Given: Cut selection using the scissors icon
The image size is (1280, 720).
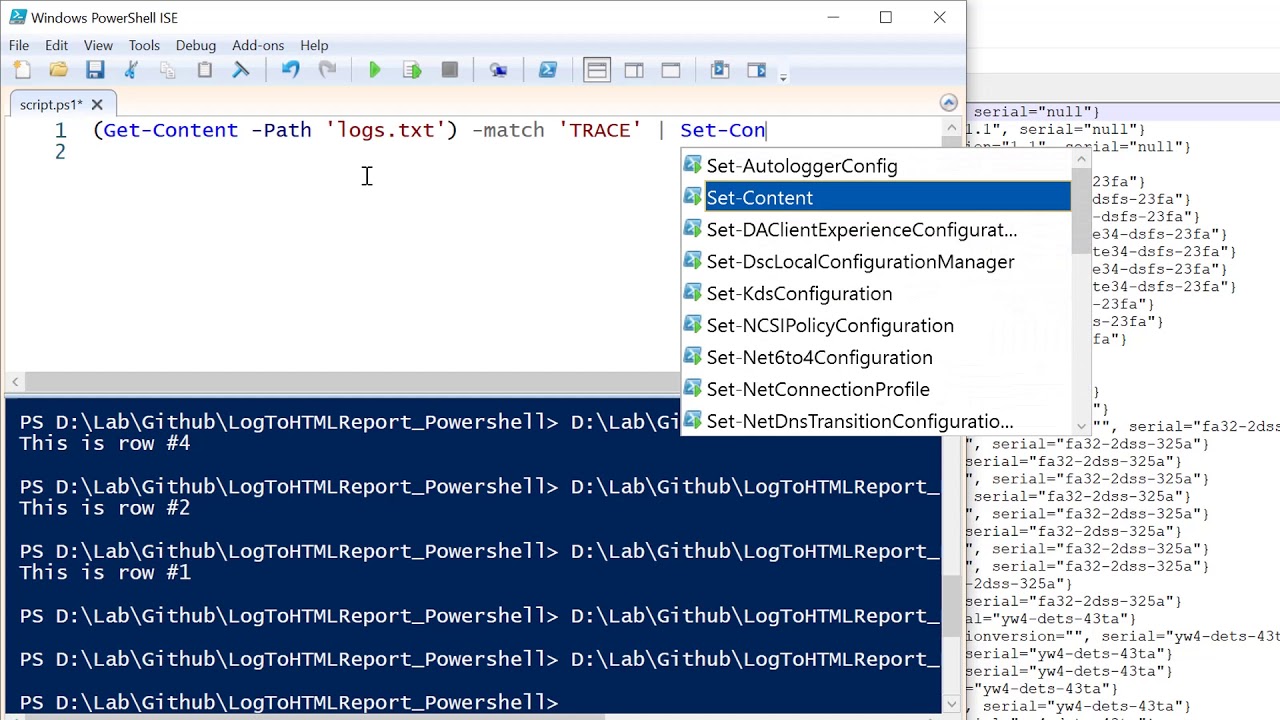Looking at the screenshot, I should [131, 70].
